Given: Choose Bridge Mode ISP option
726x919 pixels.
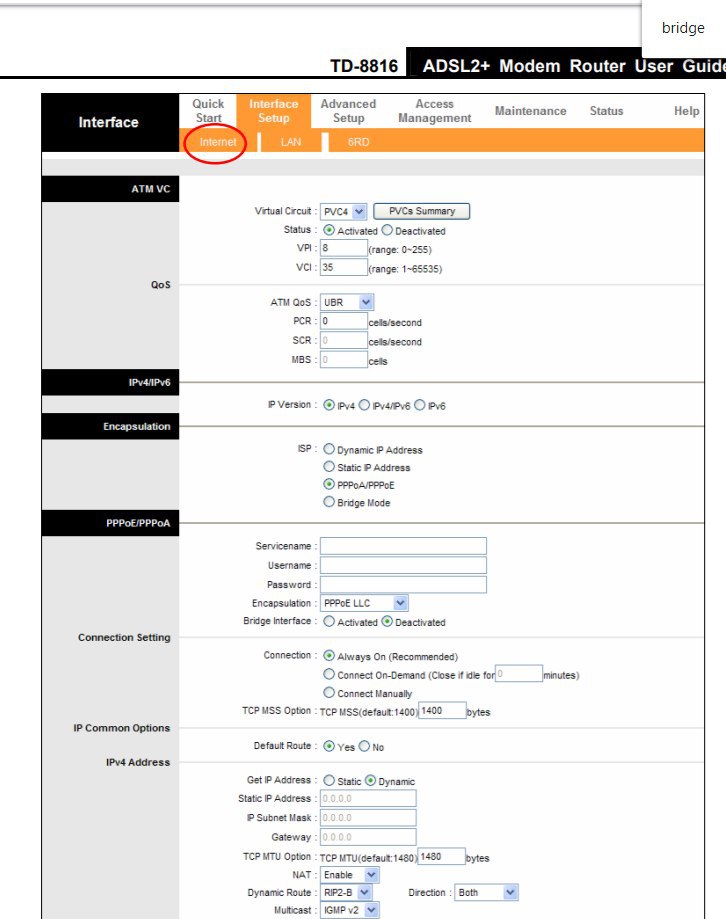Looking at the screenshot, I should tap(329, 502).
